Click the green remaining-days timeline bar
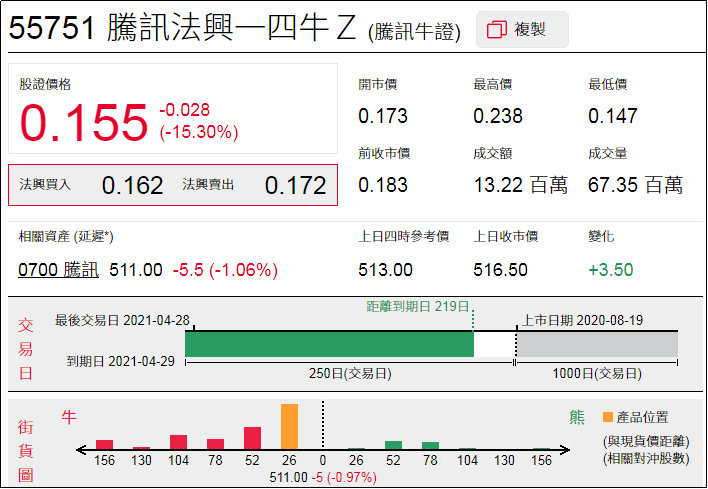Image resolution: width=708 pixels, height=489 pixels. 329,345
